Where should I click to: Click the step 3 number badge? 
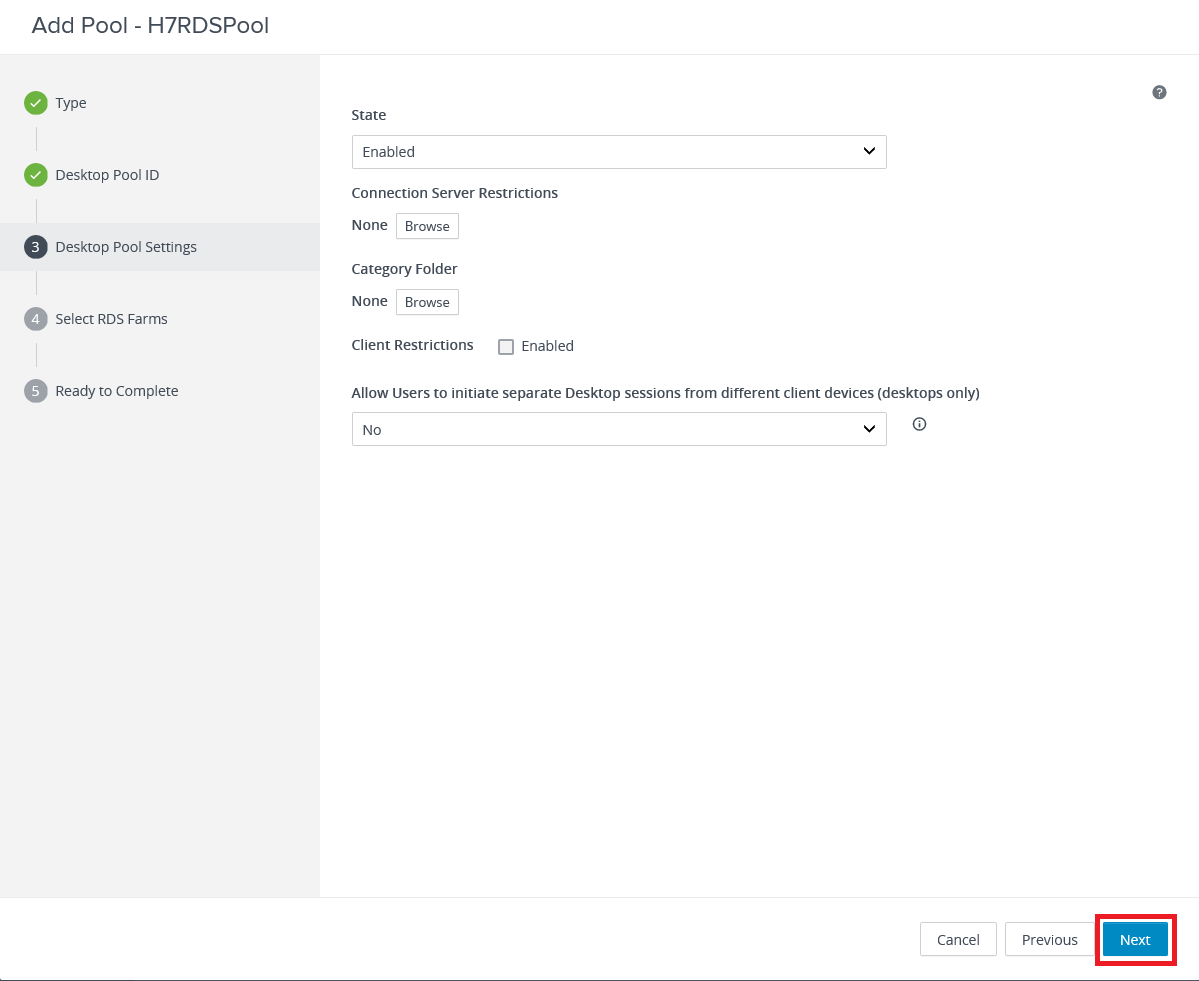[36, 247]
